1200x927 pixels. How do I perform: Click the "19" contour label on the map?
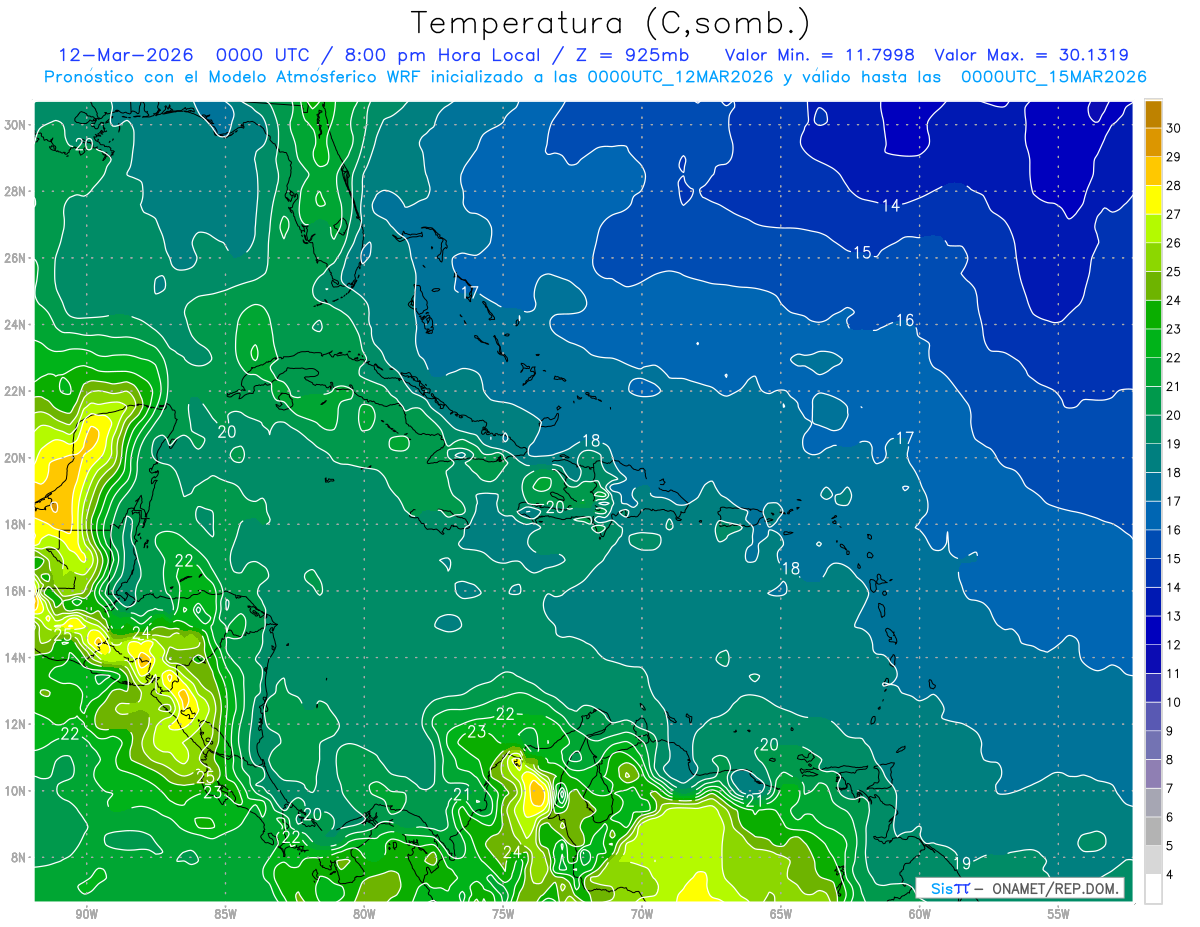pos(962,863)
